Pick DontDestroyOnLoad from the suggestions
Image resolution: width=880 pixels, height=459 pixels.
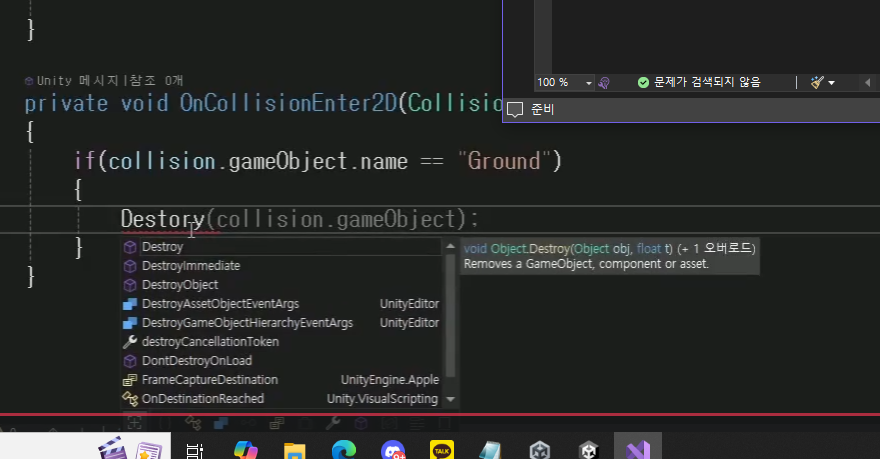(x=281, y=361)
